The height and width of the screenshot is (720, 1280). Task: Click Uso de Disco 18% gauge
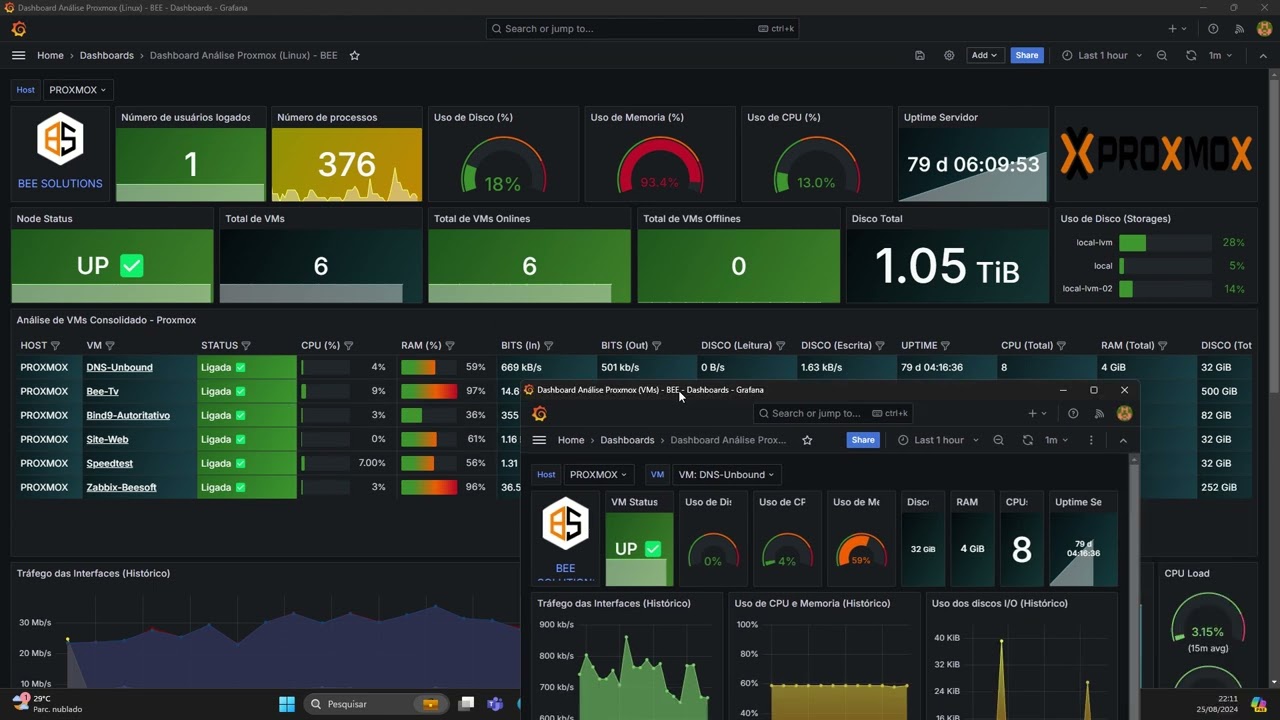pos(503,166)
